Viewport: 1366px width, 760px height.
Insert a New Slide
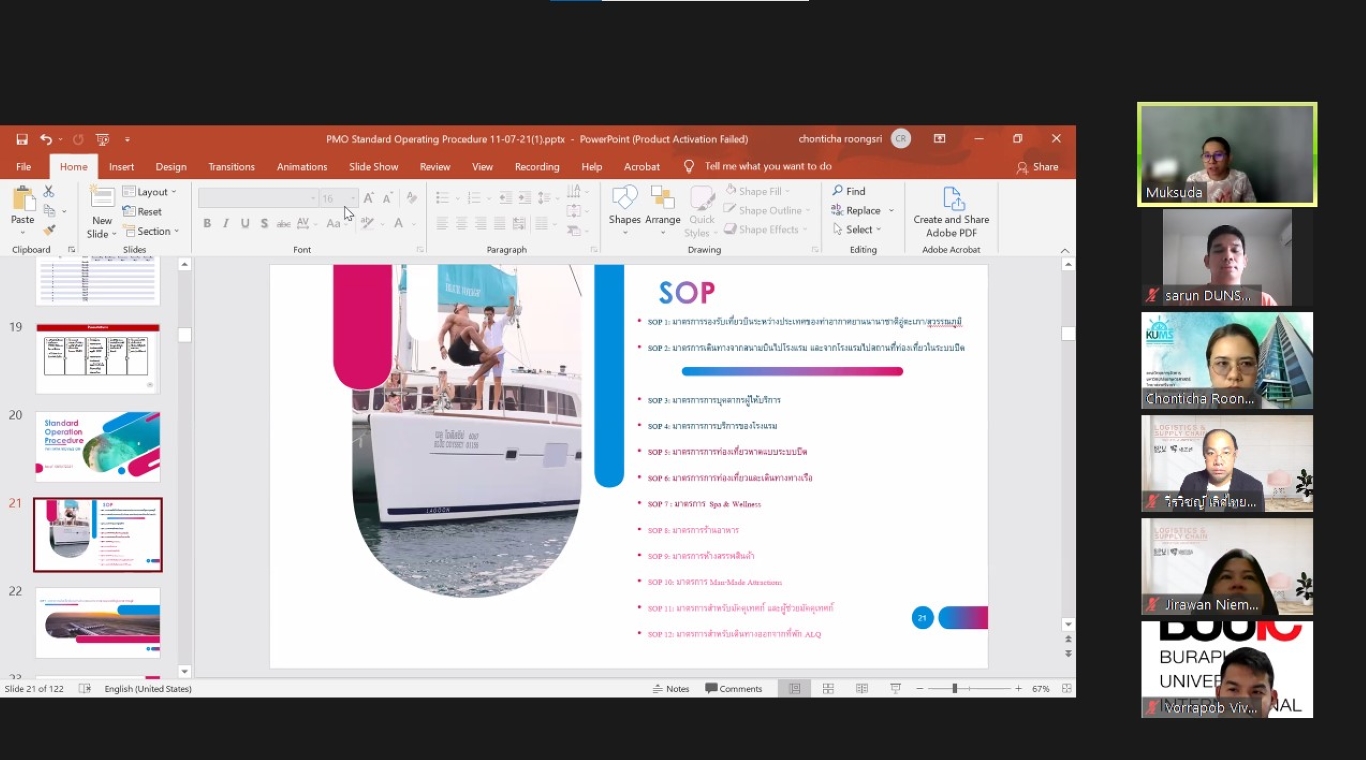102,212
